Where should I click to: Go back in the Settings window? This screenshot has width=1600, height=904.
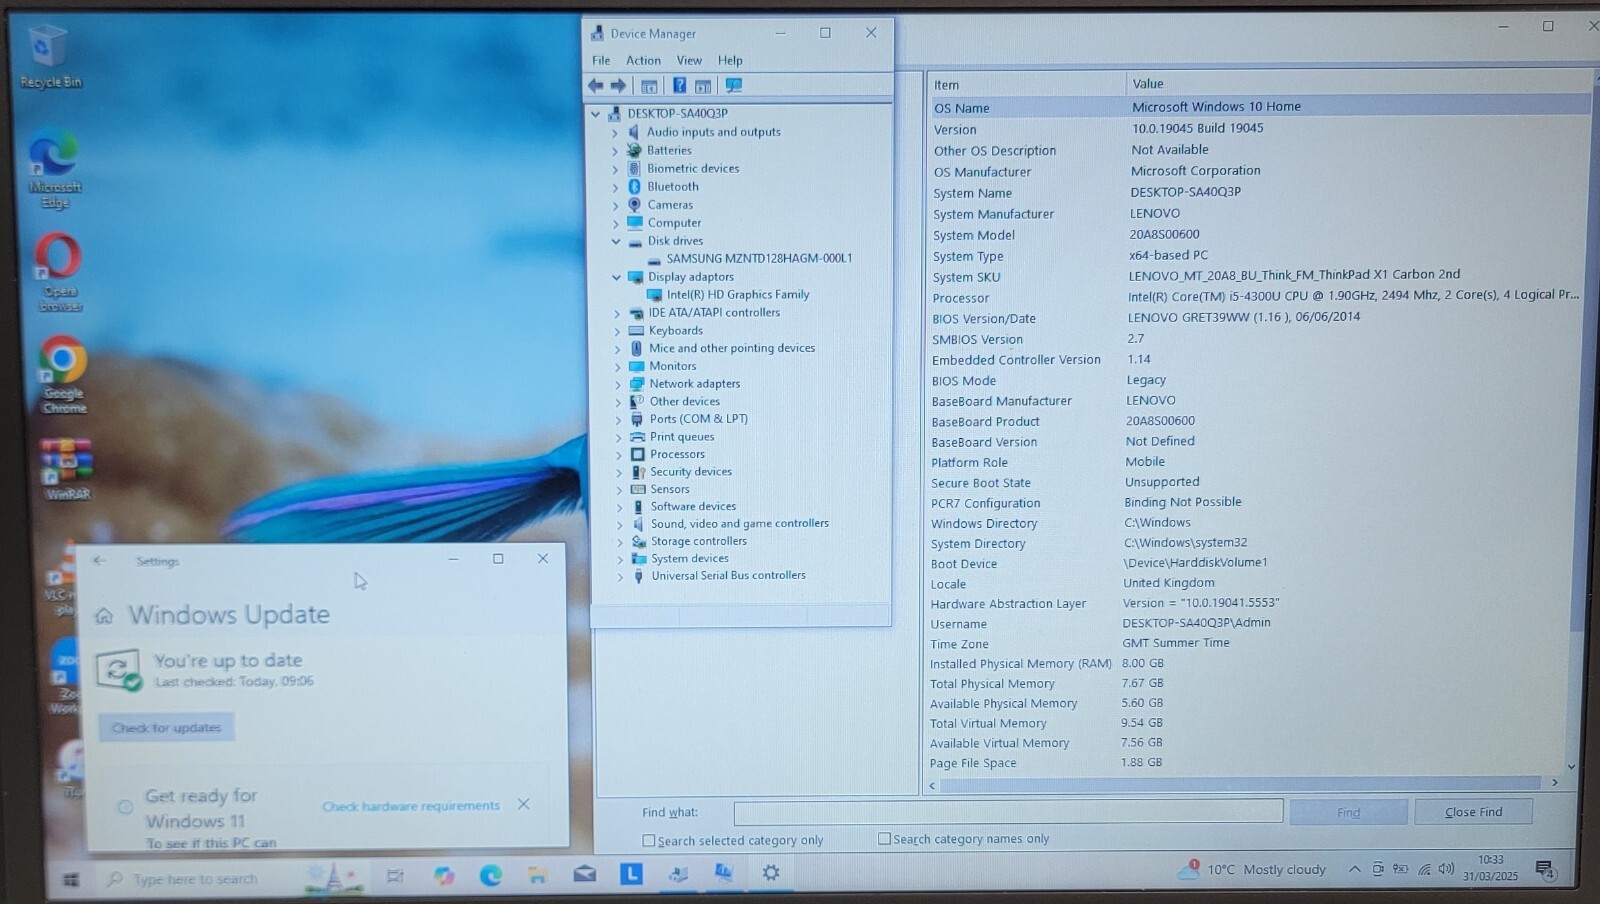click(x=99, y=561)
